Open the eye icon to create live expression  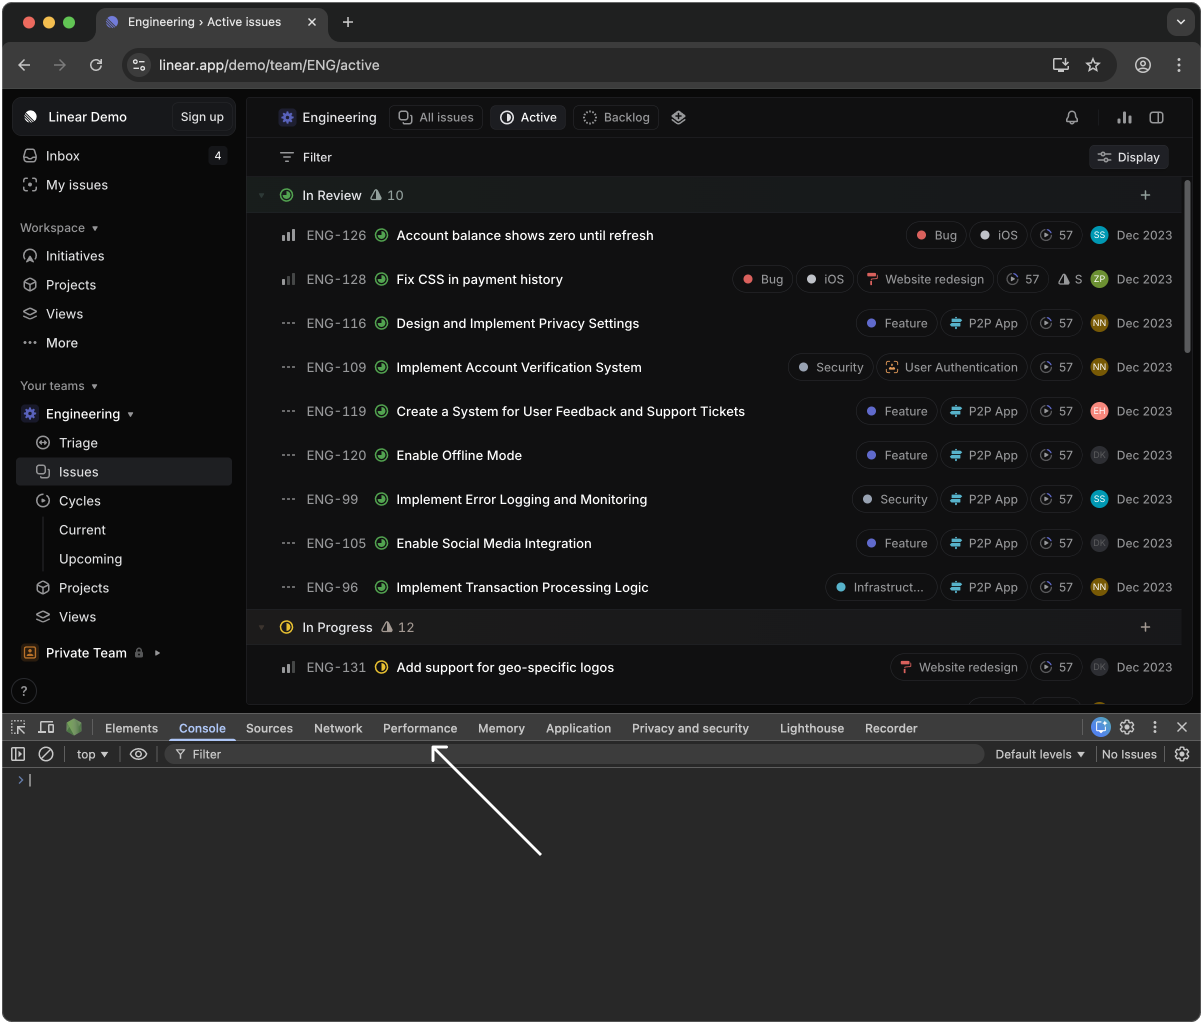tap(139, 754)
